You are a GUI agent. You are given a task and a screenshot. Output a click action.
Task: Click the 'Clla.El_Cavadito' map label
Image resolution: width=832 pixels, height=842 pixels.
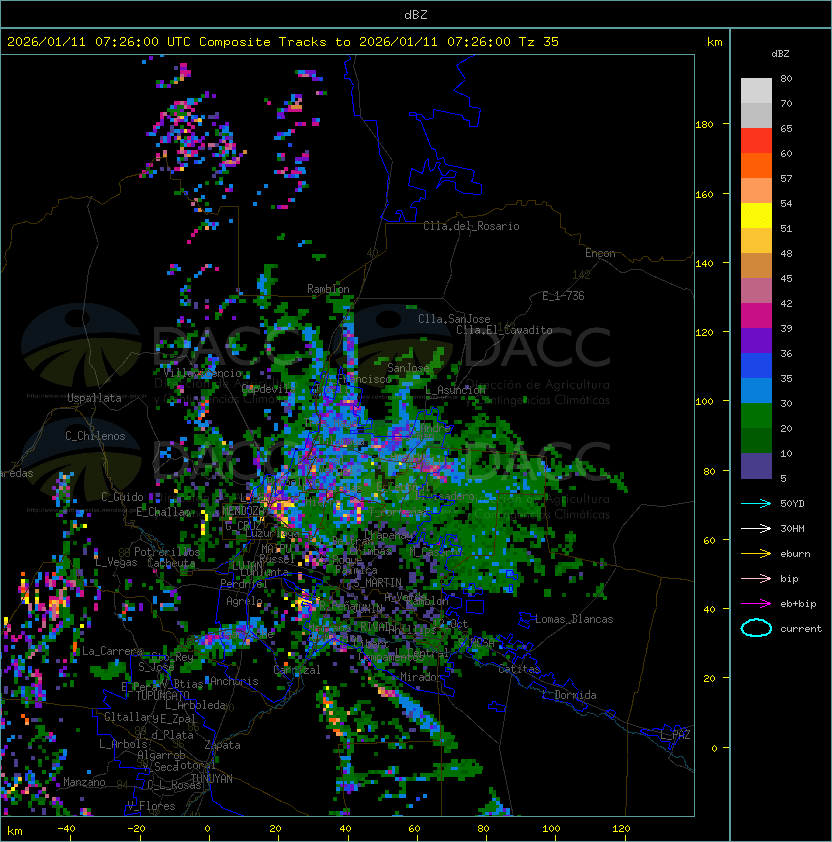[x=504, y=330]
